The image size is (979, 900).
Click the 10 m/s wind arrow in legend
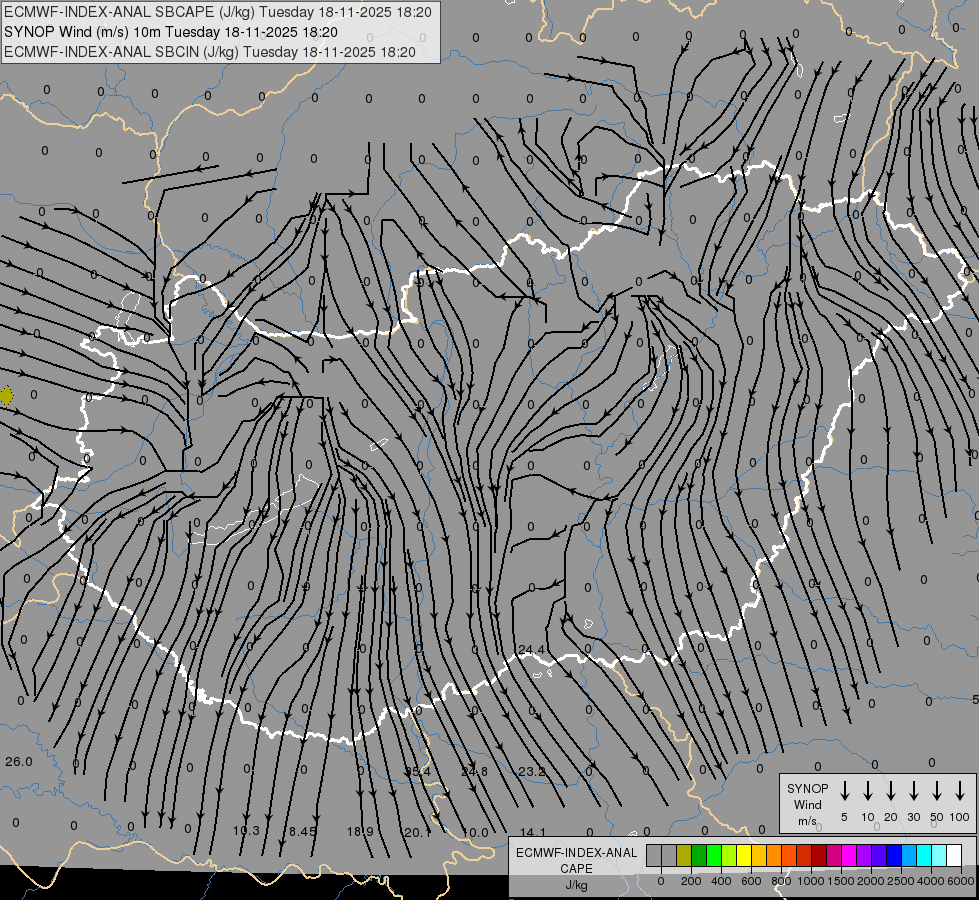point(867,791)
